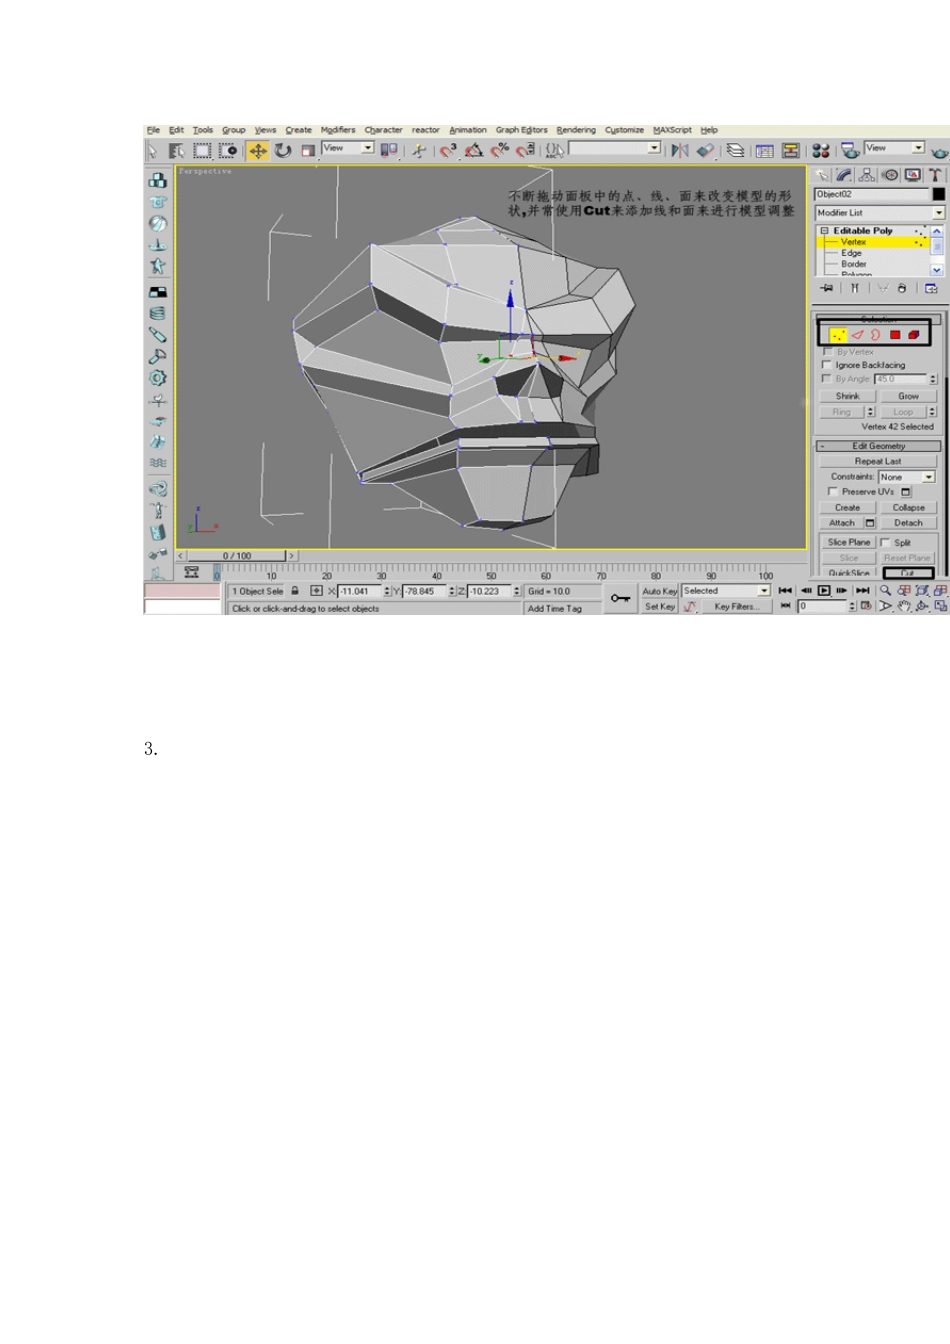This screenshot has height=1344, width=950.
Task: Click the Grow selection button
Action: point(909,396)
